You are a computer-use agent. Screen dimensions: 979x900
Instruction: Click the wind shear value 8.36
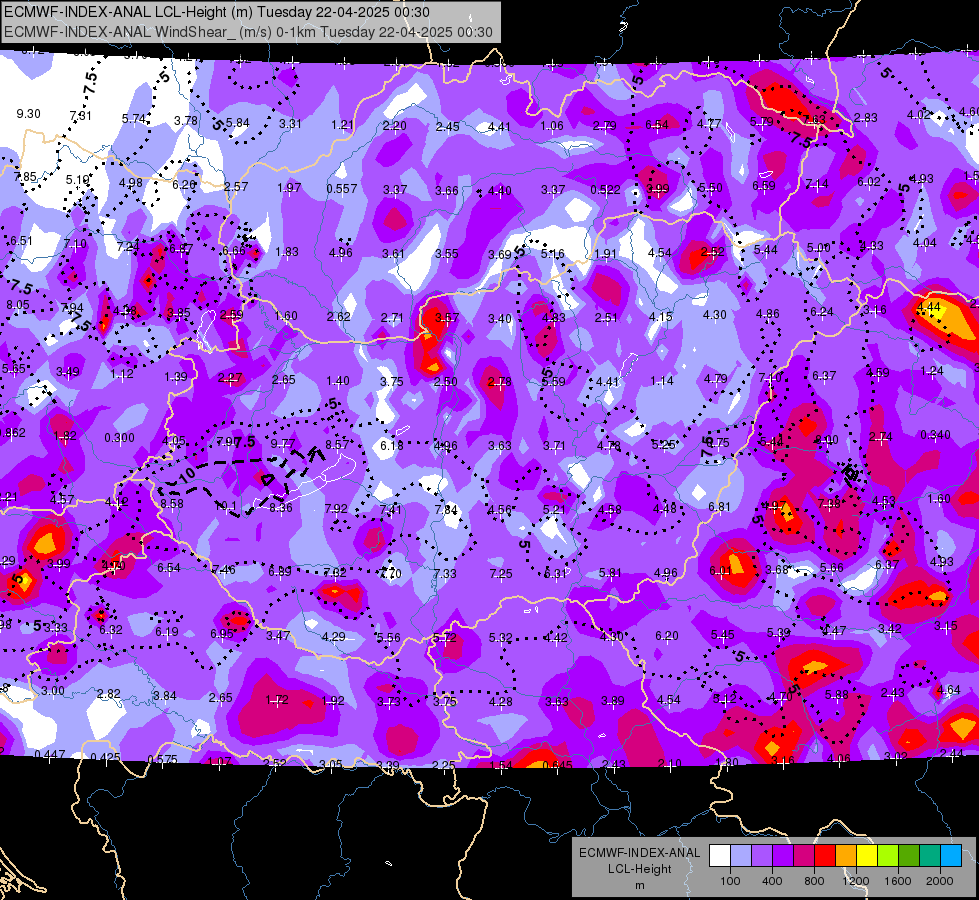pos(281,508)
